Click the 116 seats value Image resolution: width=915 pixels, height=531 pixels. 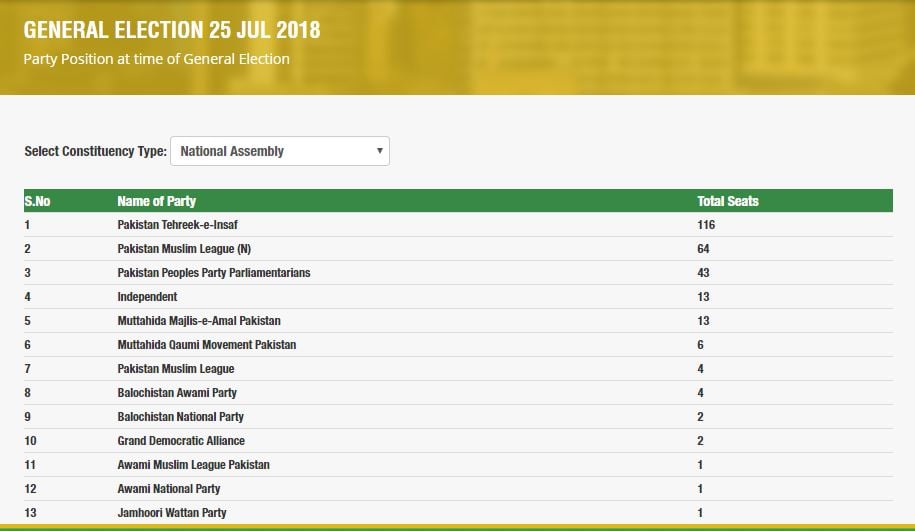(x=706, y=225)
